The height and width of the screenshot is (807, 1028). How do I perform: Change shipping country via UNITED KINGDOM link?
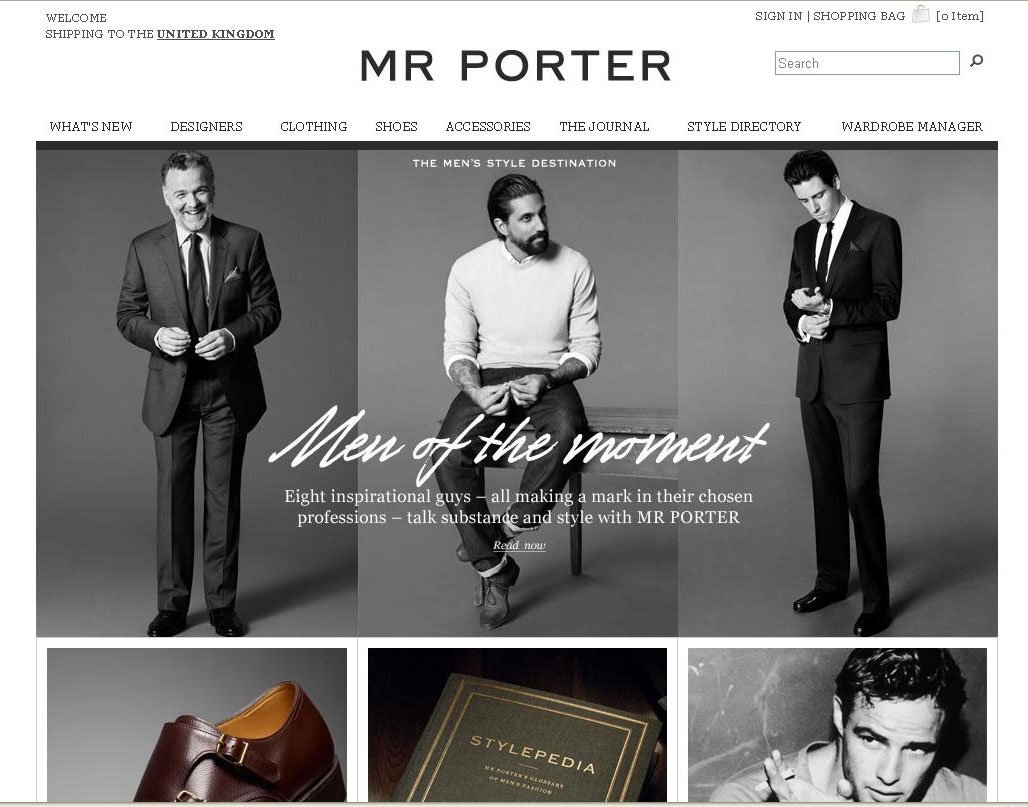[216, 34]
